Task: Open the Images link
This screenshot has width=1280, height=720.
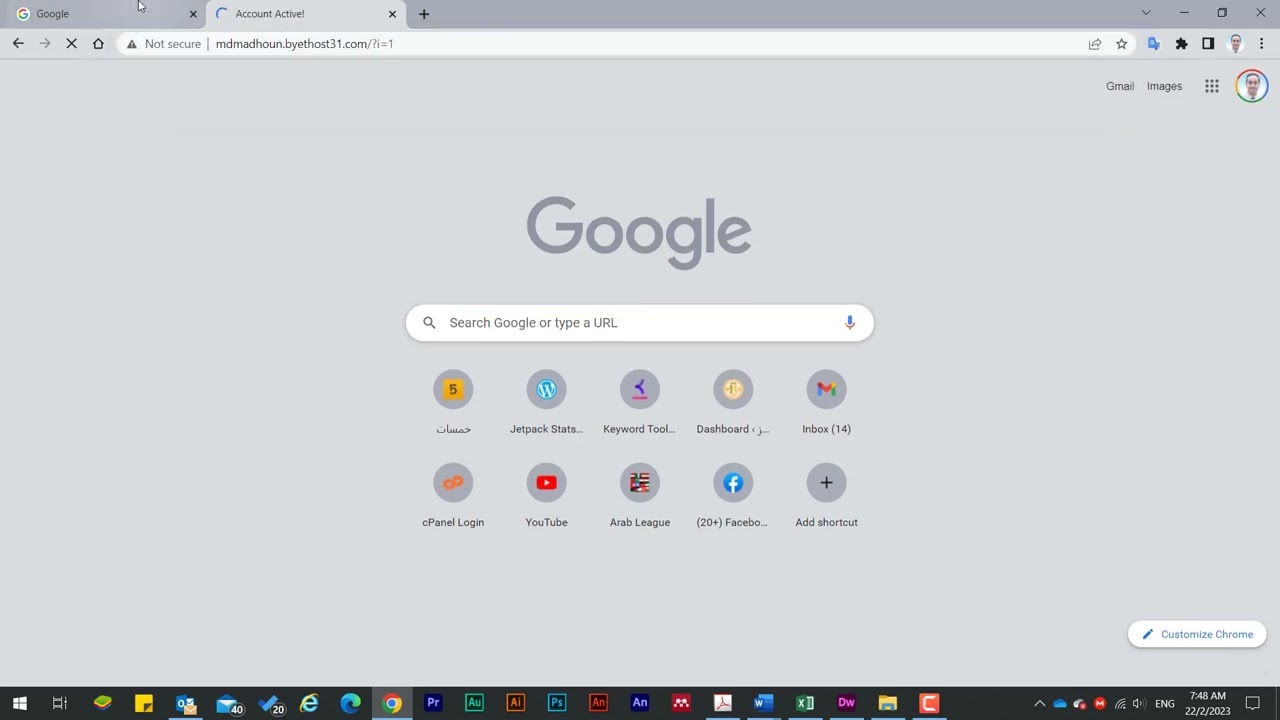Action: click(1164, 86)
